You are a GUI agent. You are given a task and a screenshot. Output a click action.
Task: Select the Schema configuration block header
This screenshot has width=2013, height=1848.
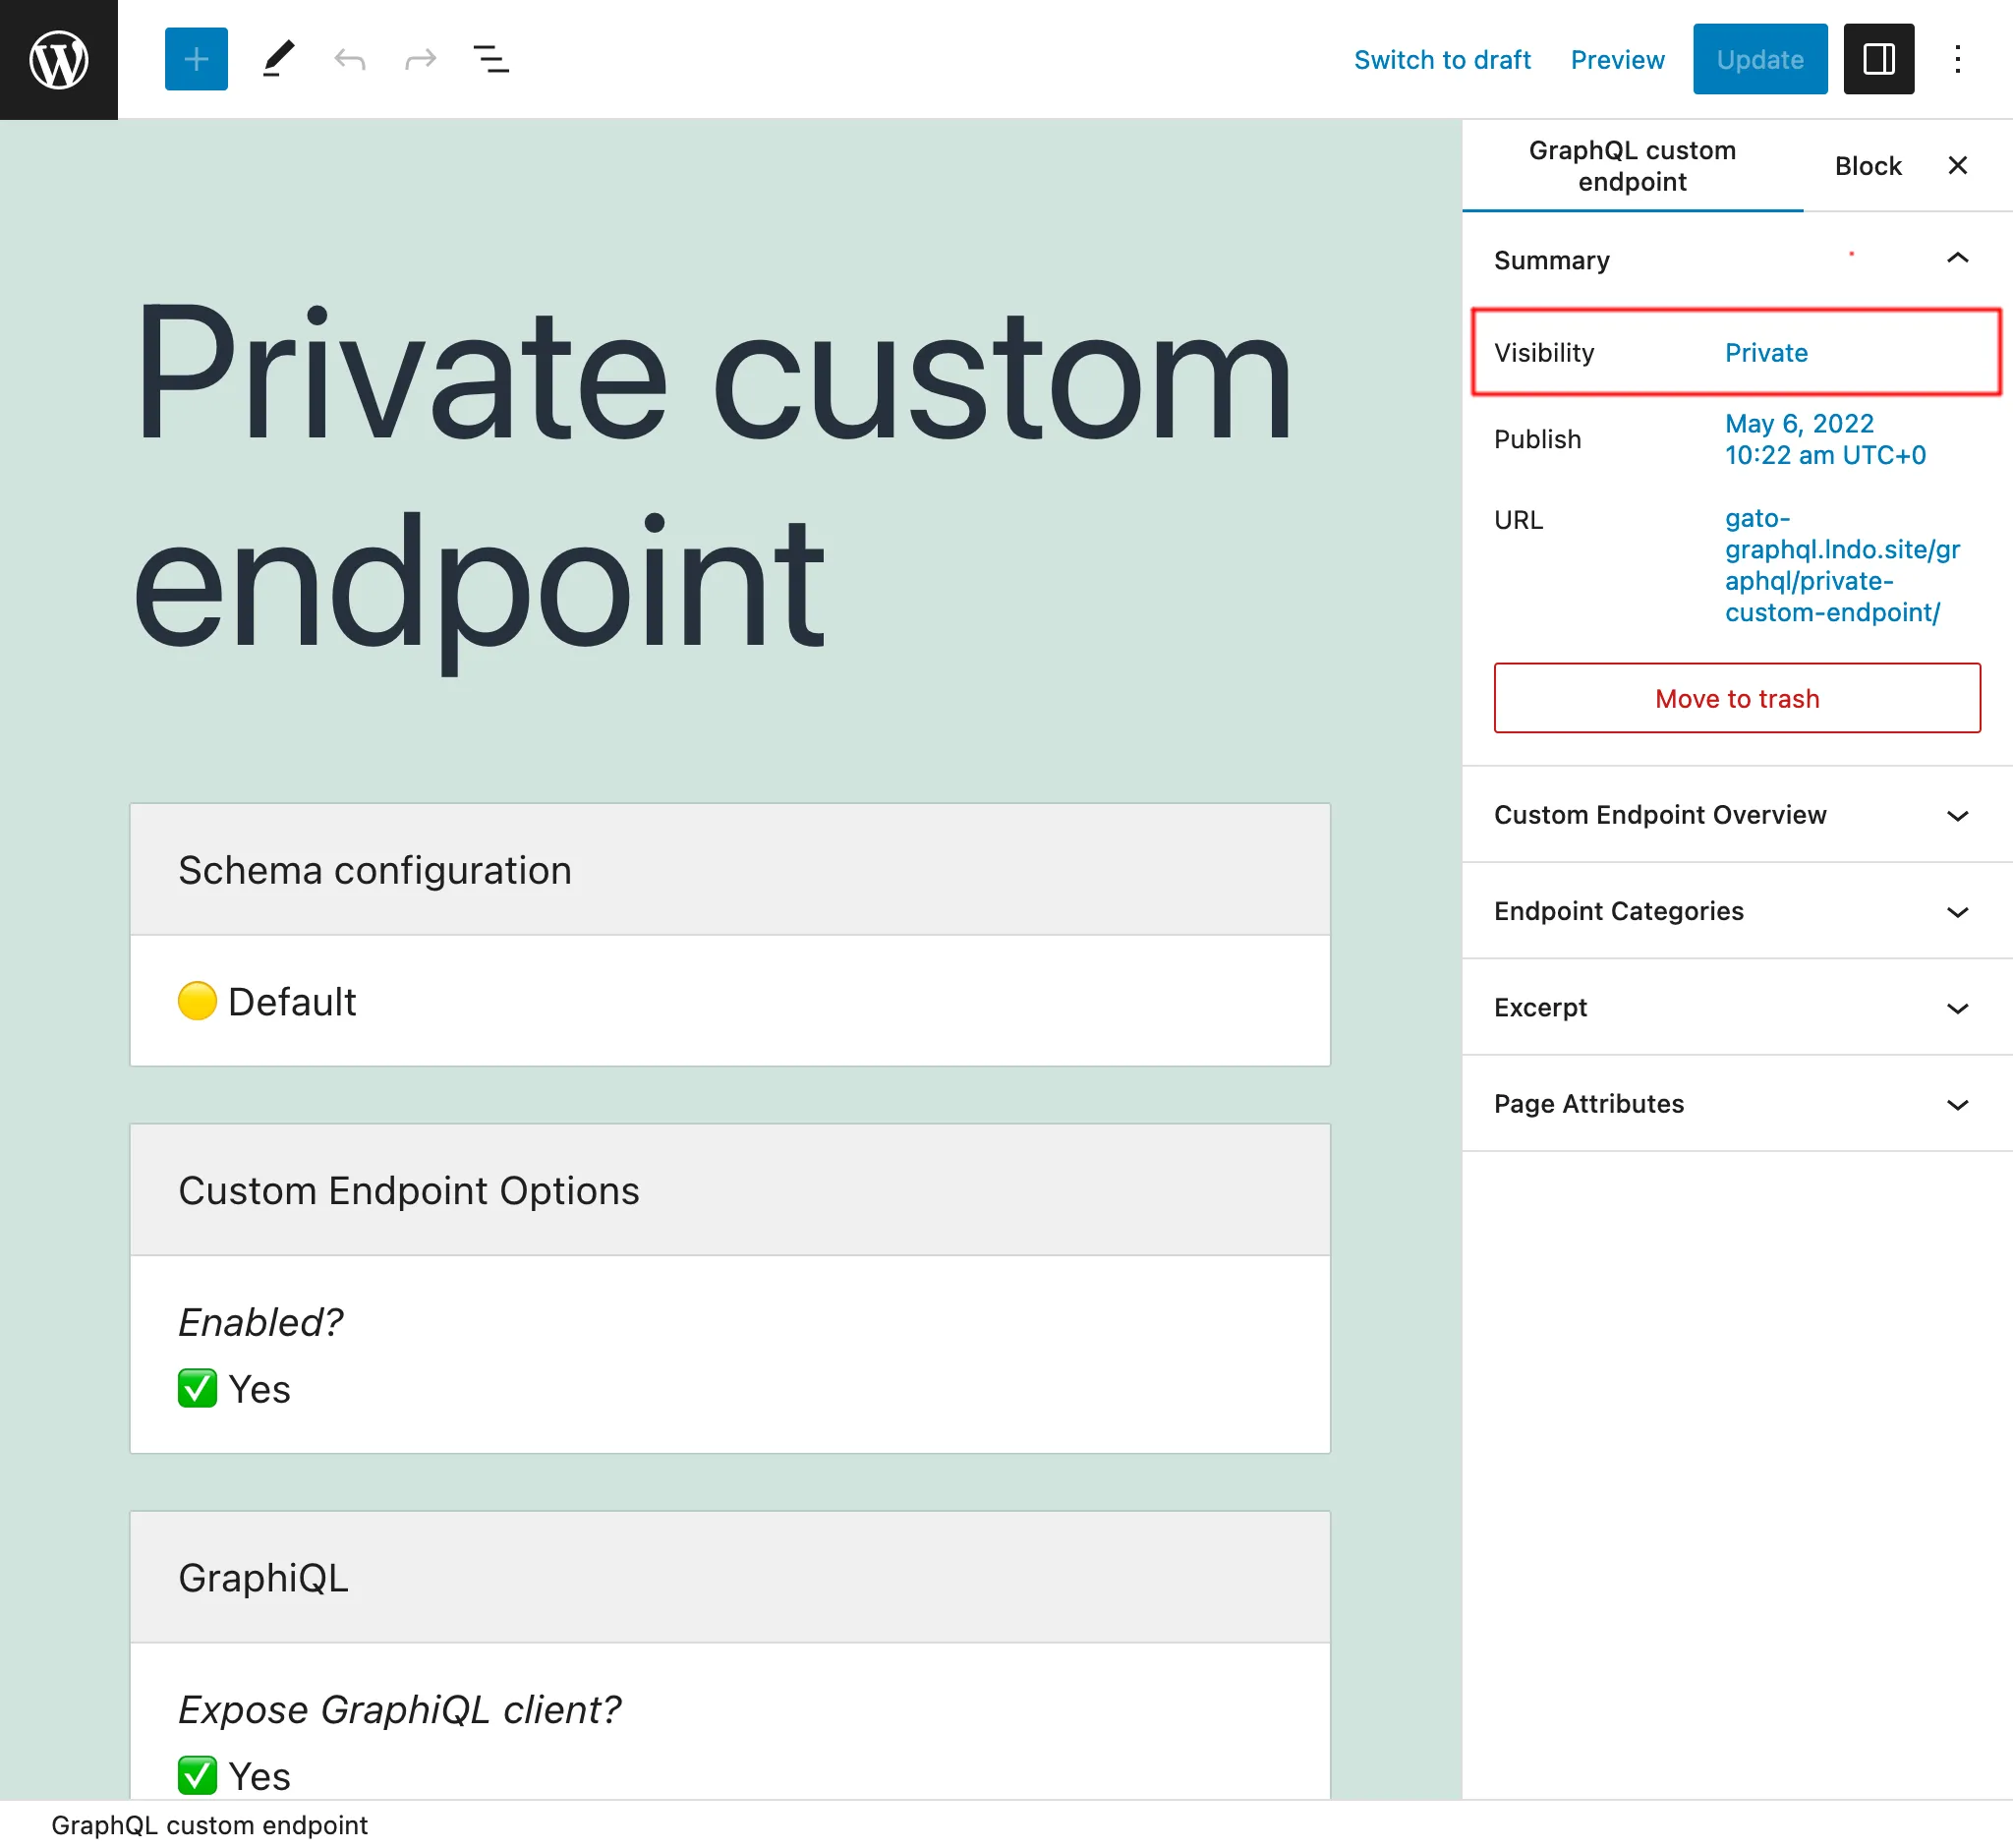[729, 870]
